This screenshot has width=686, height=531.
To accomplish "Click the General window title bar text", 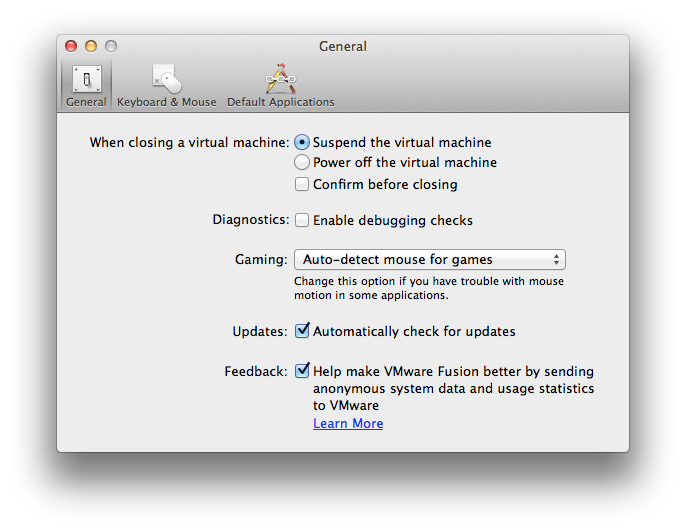I will [x=343, y=46].
